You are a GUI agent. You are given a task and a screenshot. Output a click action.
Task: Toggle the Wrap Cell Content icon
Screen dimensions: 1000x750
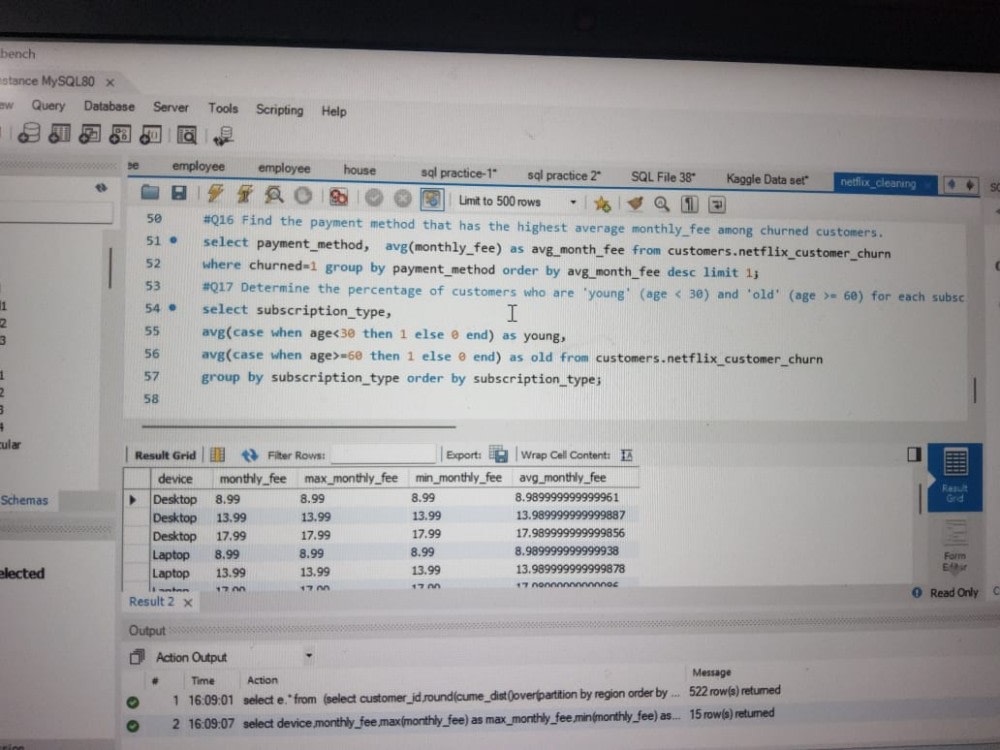(x=627, y=455)
